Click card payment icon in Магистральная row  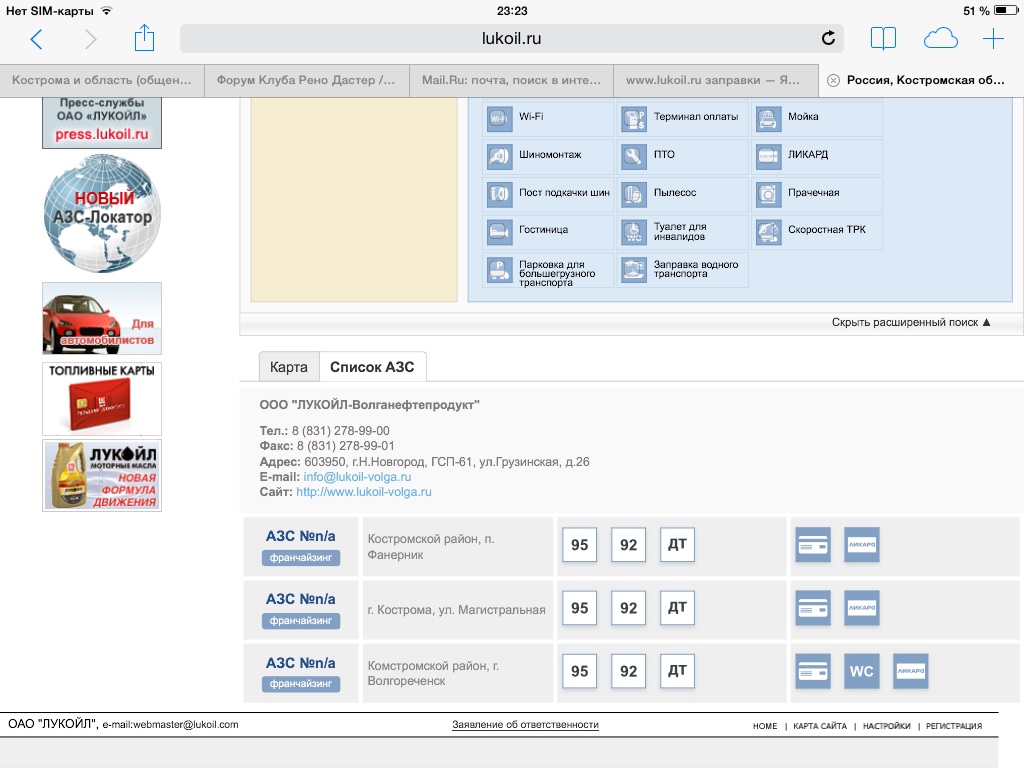coord(813,608)
